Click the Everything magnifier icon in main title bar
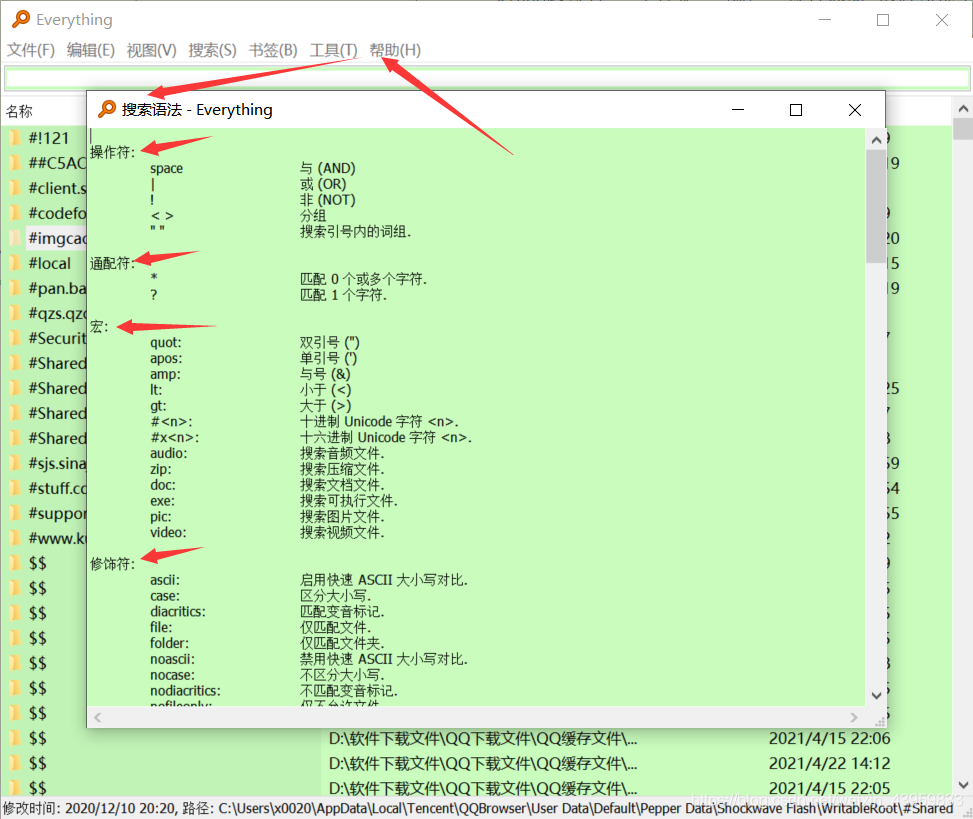 (21, 19)
